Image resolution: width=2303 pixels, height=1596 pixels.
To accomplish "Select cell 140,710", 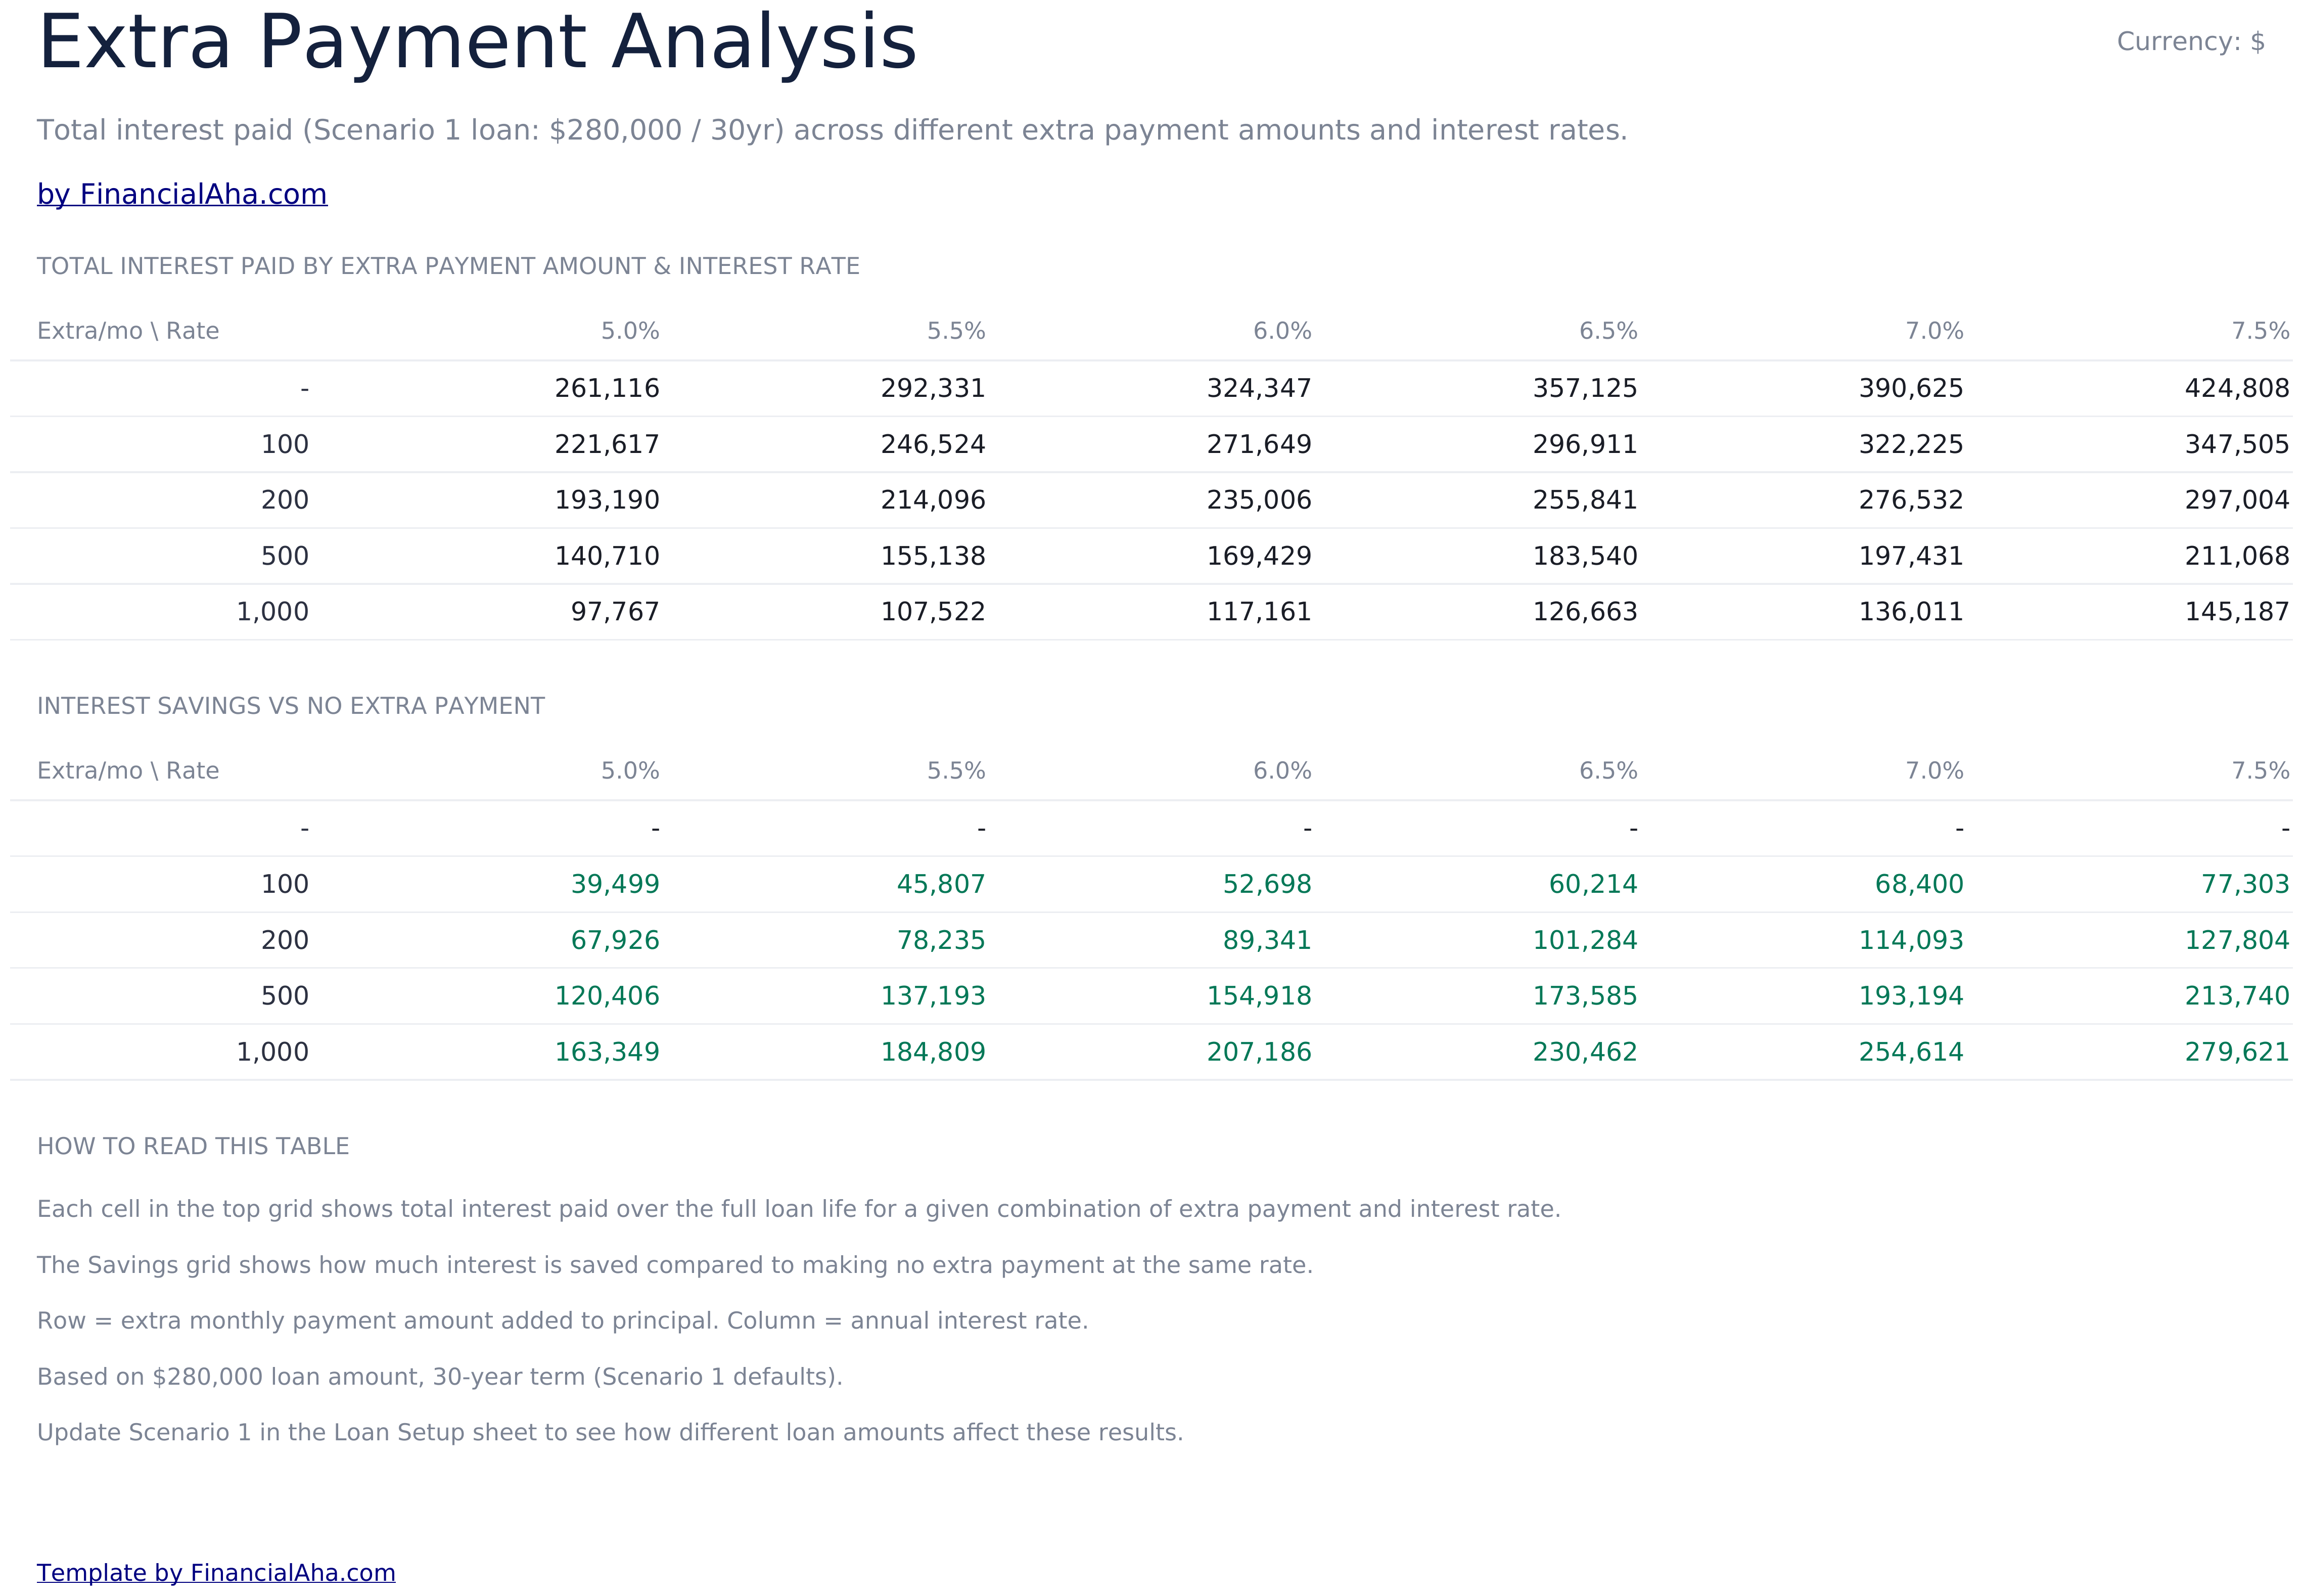I will (x=607, y=556).
